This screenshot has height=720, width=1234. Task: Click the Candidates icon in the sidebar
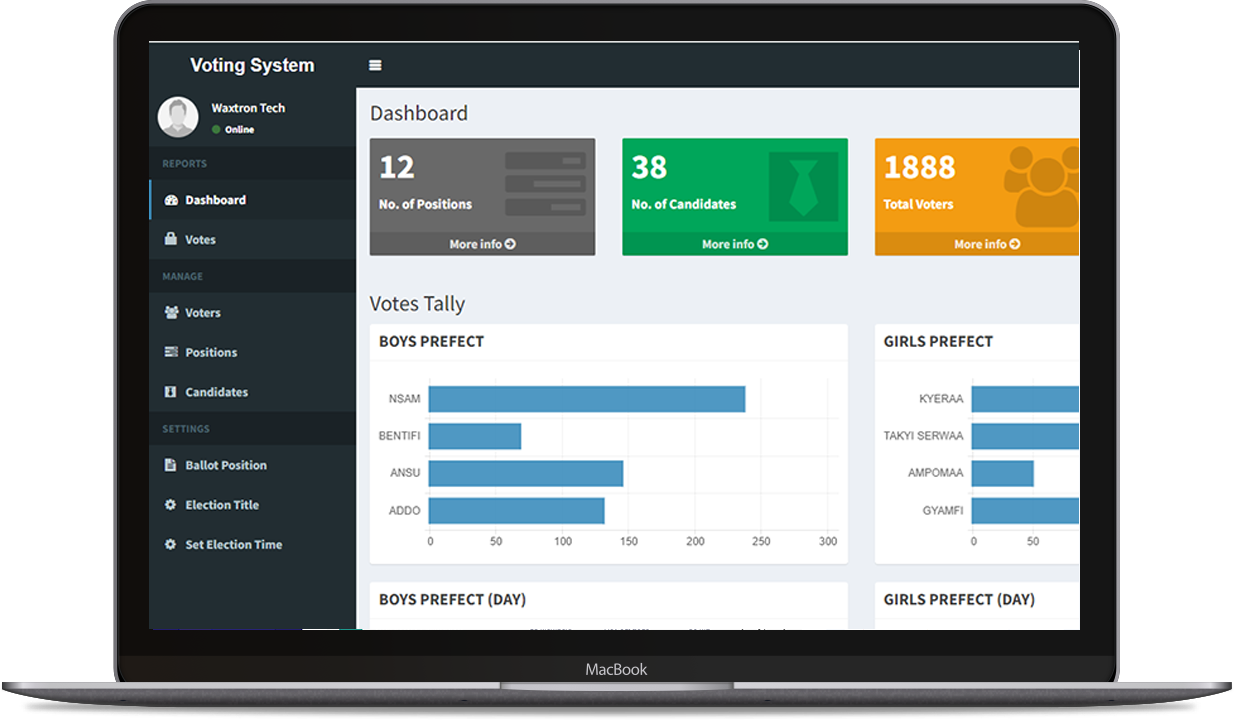point(170,392)
